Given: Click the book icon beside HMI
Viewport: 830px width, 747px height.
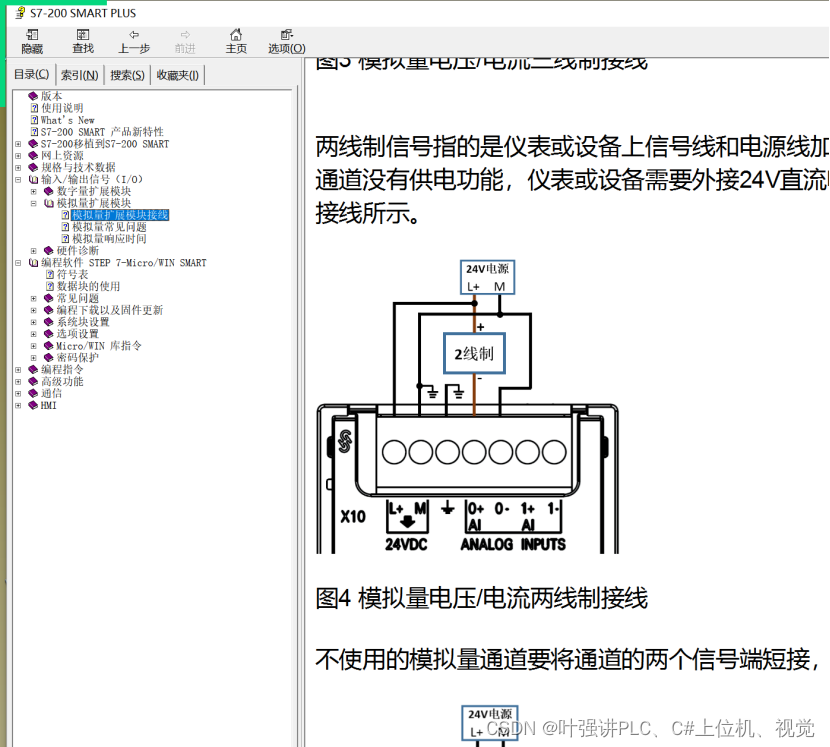Looking at the screenshot, I should click(x=33, y=406).
